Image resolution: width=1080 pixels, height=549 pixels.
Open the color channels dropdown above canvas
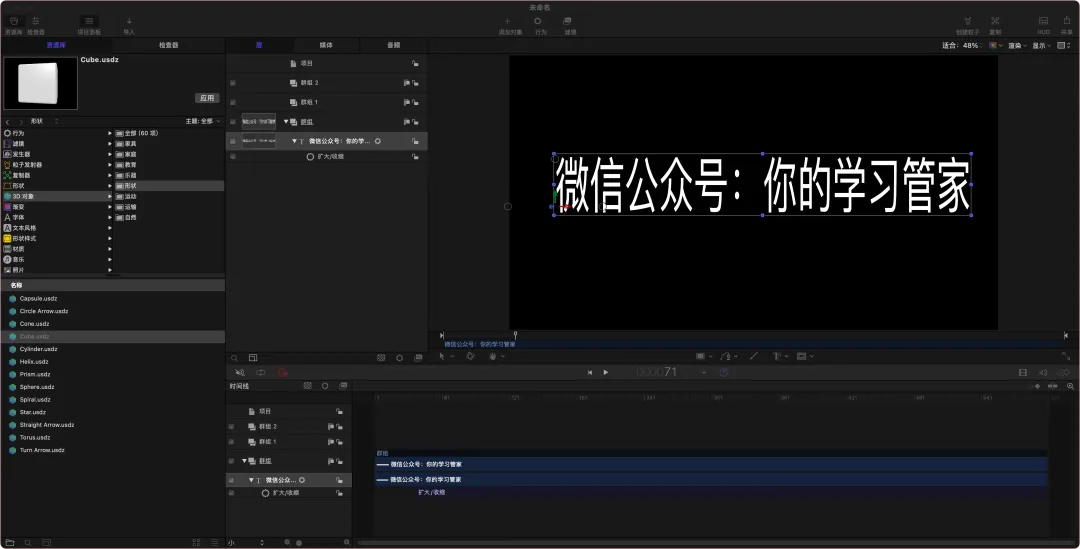995,45
